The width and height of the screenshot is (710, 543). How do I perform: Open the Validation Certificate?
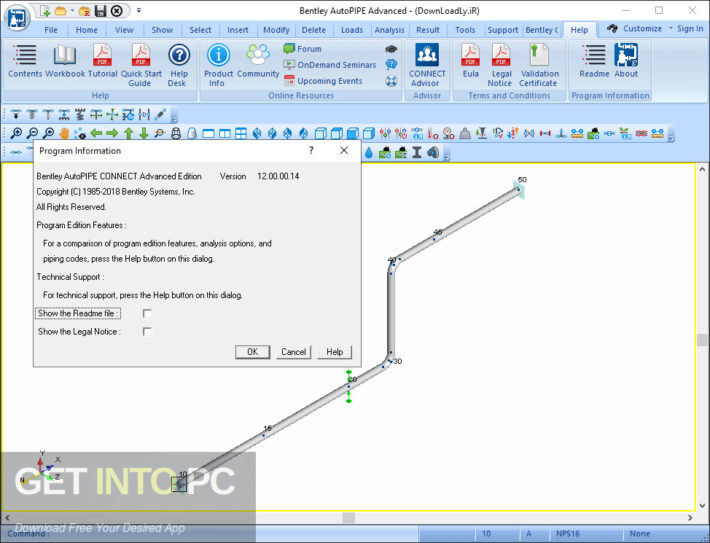(x=539, y=66)
